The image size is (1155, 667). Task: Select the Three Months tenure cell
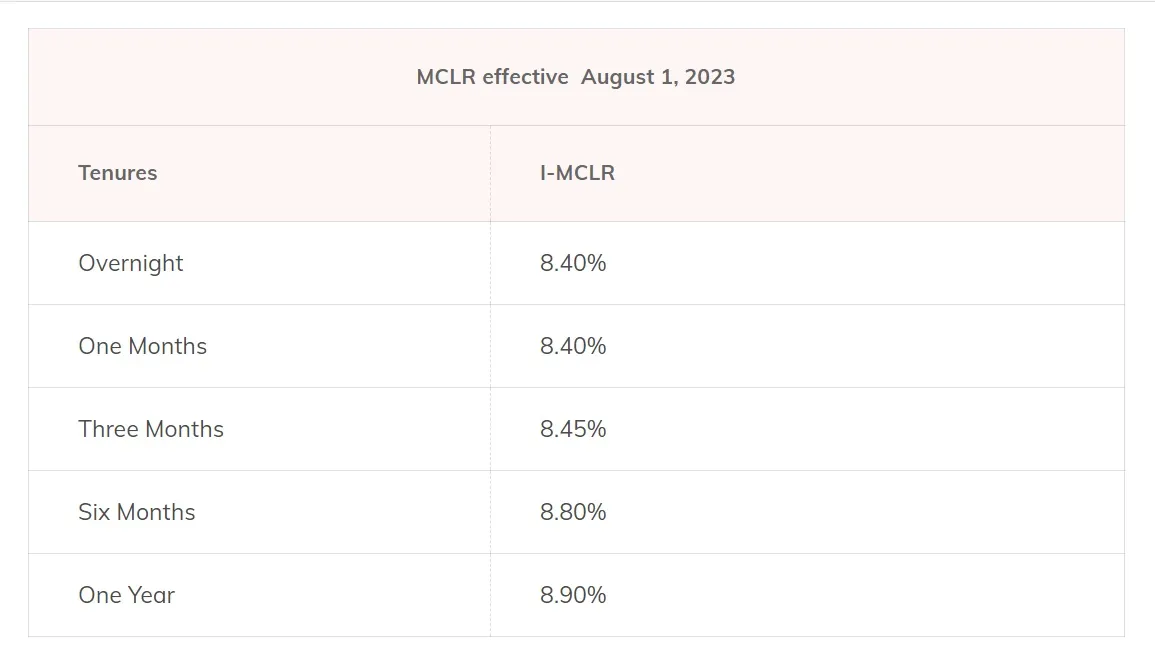tap(151, 429)
